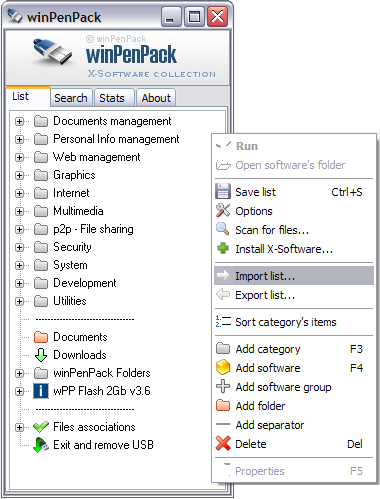
Task: Click the red X Delete icon
Action: [223, 443]
